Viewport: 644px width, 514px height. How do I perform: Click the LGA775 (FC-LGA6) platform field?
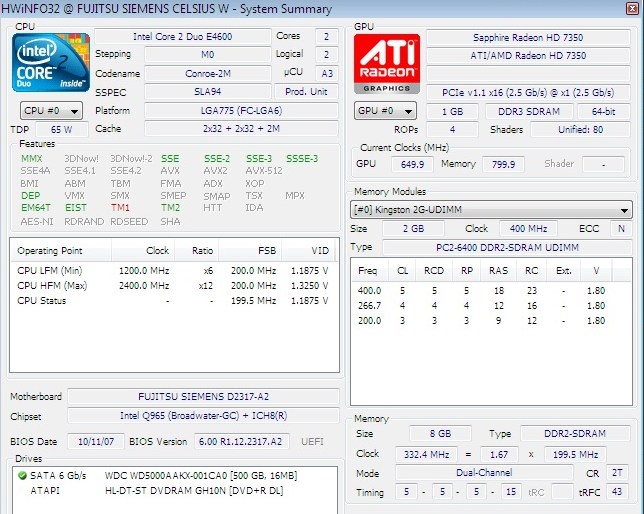(x=242, y=111)
